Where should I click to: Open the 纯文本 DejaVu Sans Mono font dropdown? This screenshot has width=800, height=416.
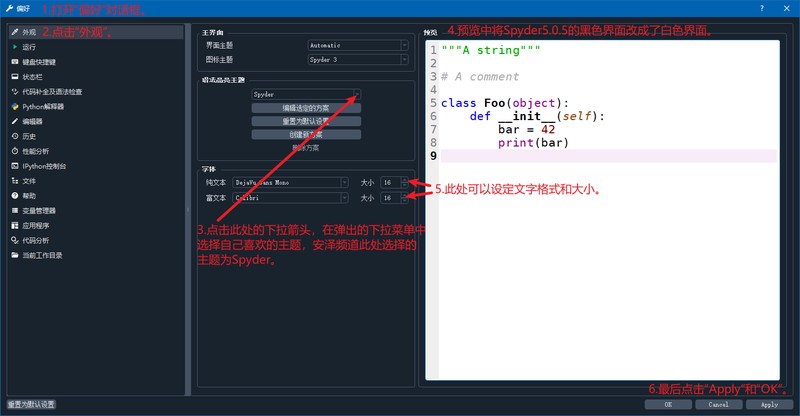290,182
